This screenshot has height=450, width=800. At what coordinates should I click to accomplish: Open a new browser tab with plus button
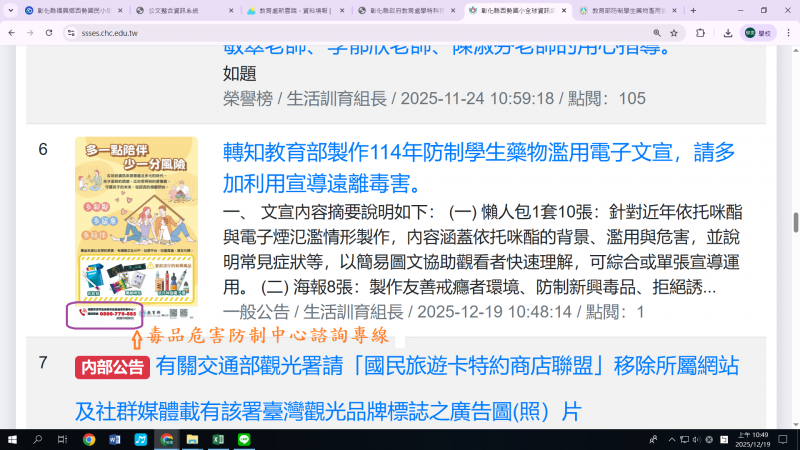(700, 10)
